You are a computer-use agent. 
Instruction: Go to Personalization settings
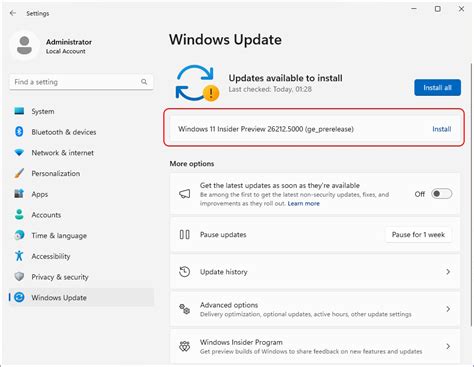pos(81,173)
